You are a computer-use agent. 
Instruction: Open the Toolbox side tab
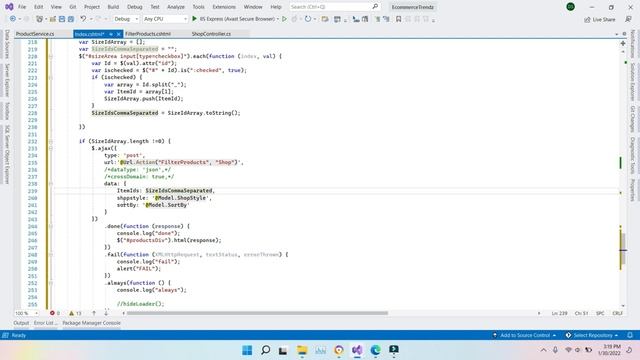coord(7,111)
